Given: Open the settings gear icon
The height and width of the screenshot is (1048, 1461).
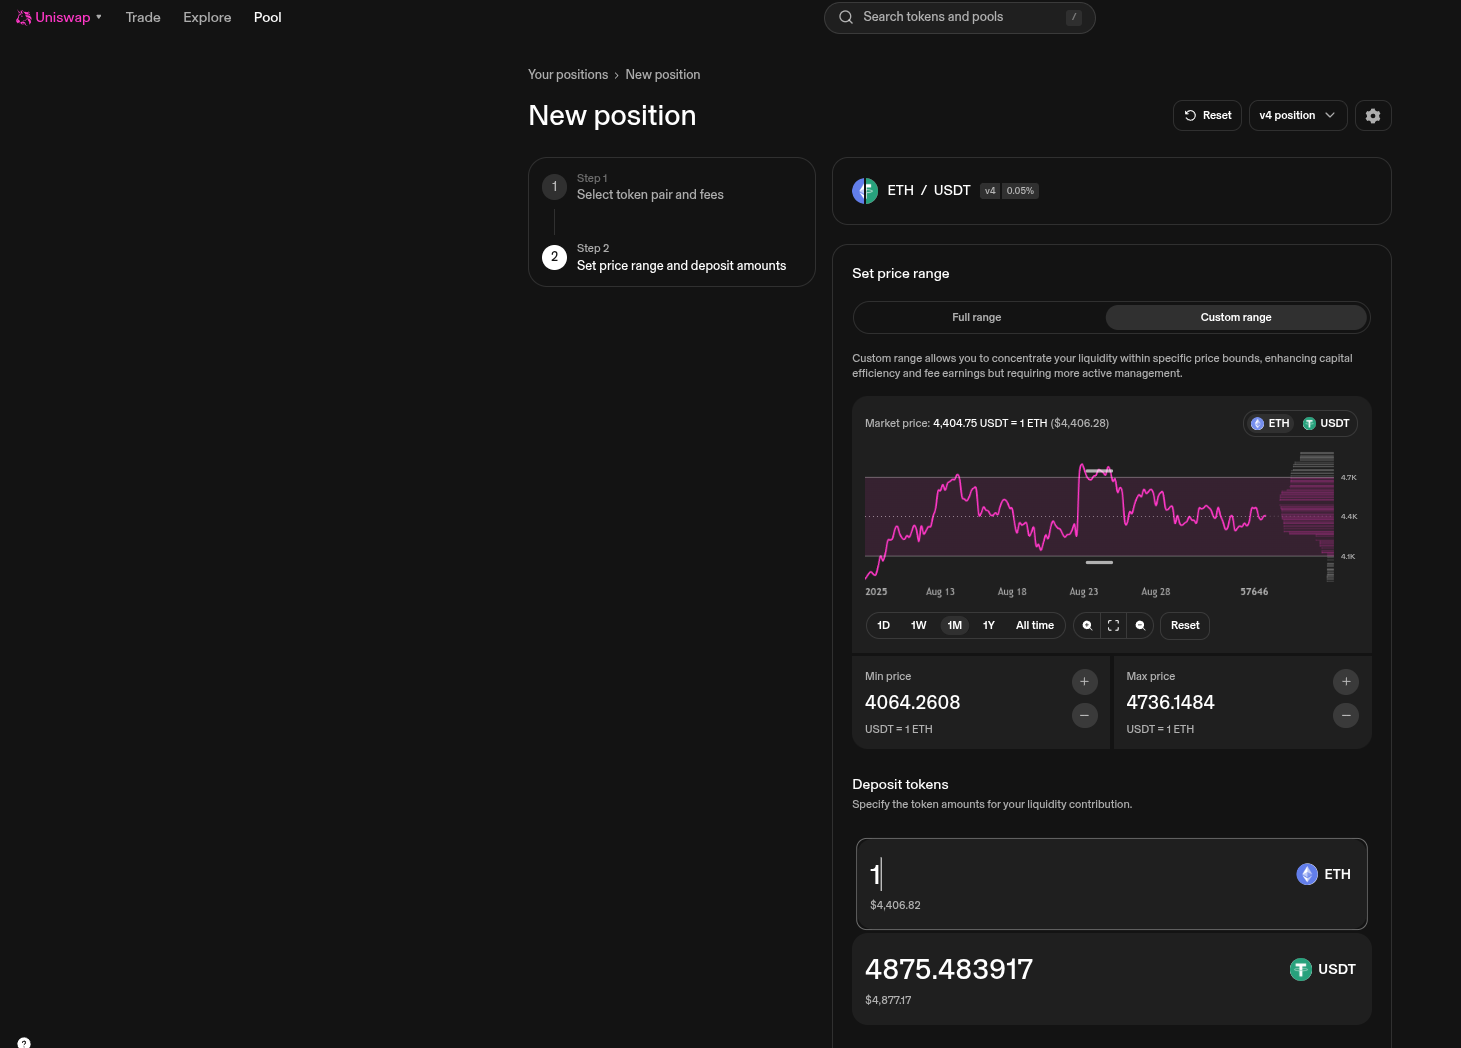Looking at the screenshot, I should 1373,116.
